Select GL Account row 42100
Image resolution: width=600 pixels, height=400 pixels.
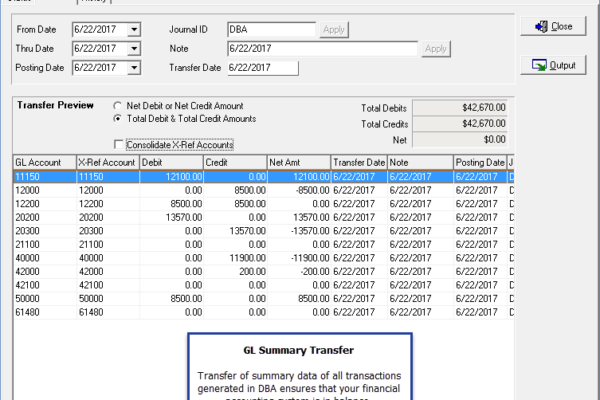[263, 285]
